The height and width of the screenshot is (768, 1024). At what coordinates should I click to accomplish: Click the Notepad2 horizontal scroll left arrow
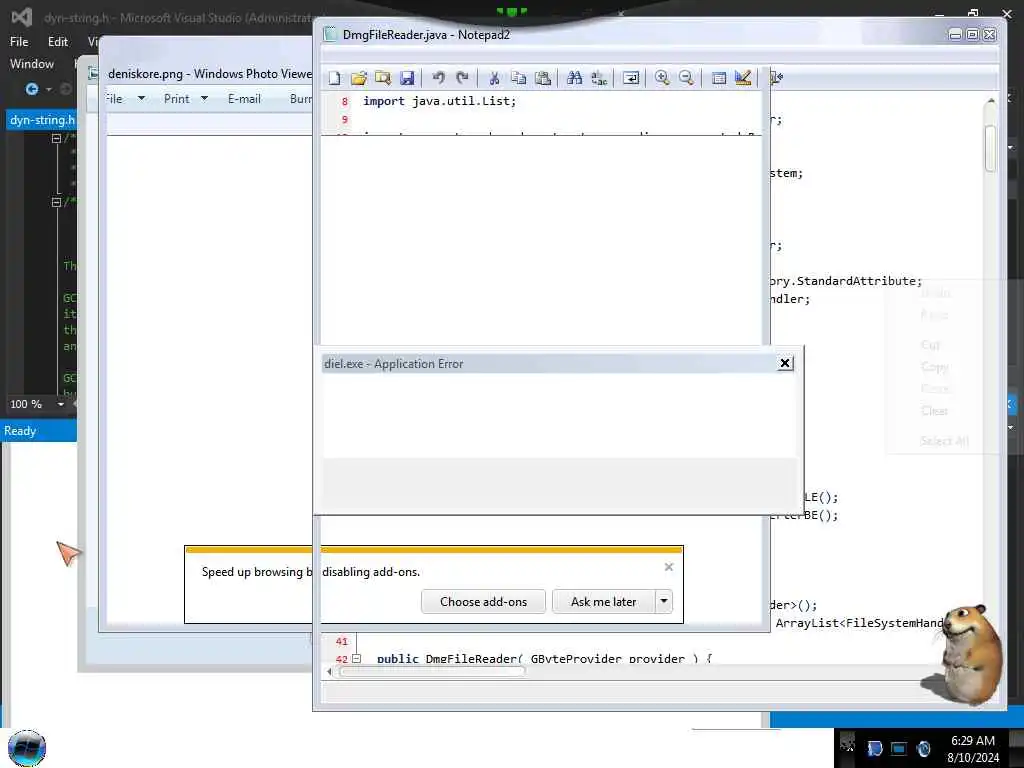328,671
